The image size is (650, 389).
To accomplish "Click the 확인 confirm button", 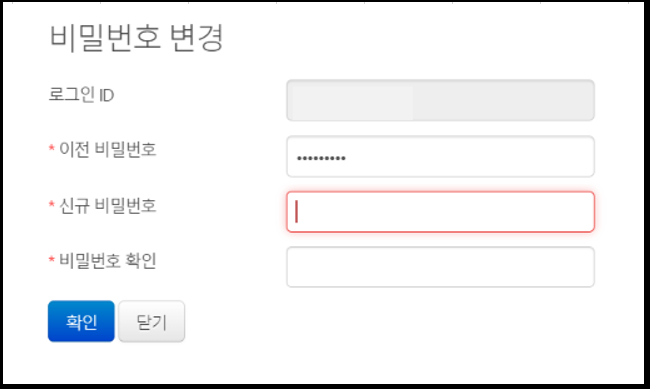I will [x=81, y=321].
